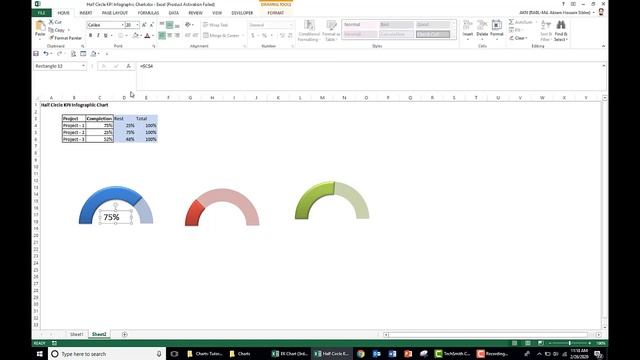Open the FILE tab

click(x=41, y=13)
